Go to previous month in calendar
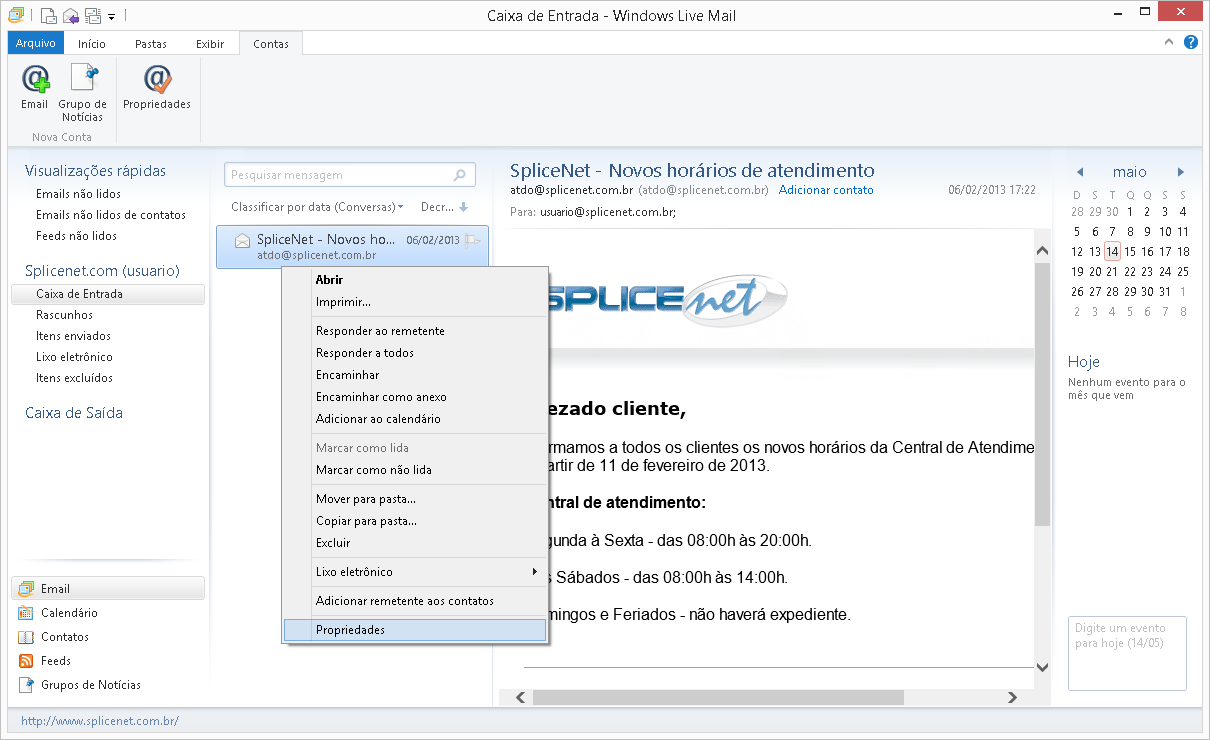This screenshot has width=1210, height=740. click(x=1080, y=172)
